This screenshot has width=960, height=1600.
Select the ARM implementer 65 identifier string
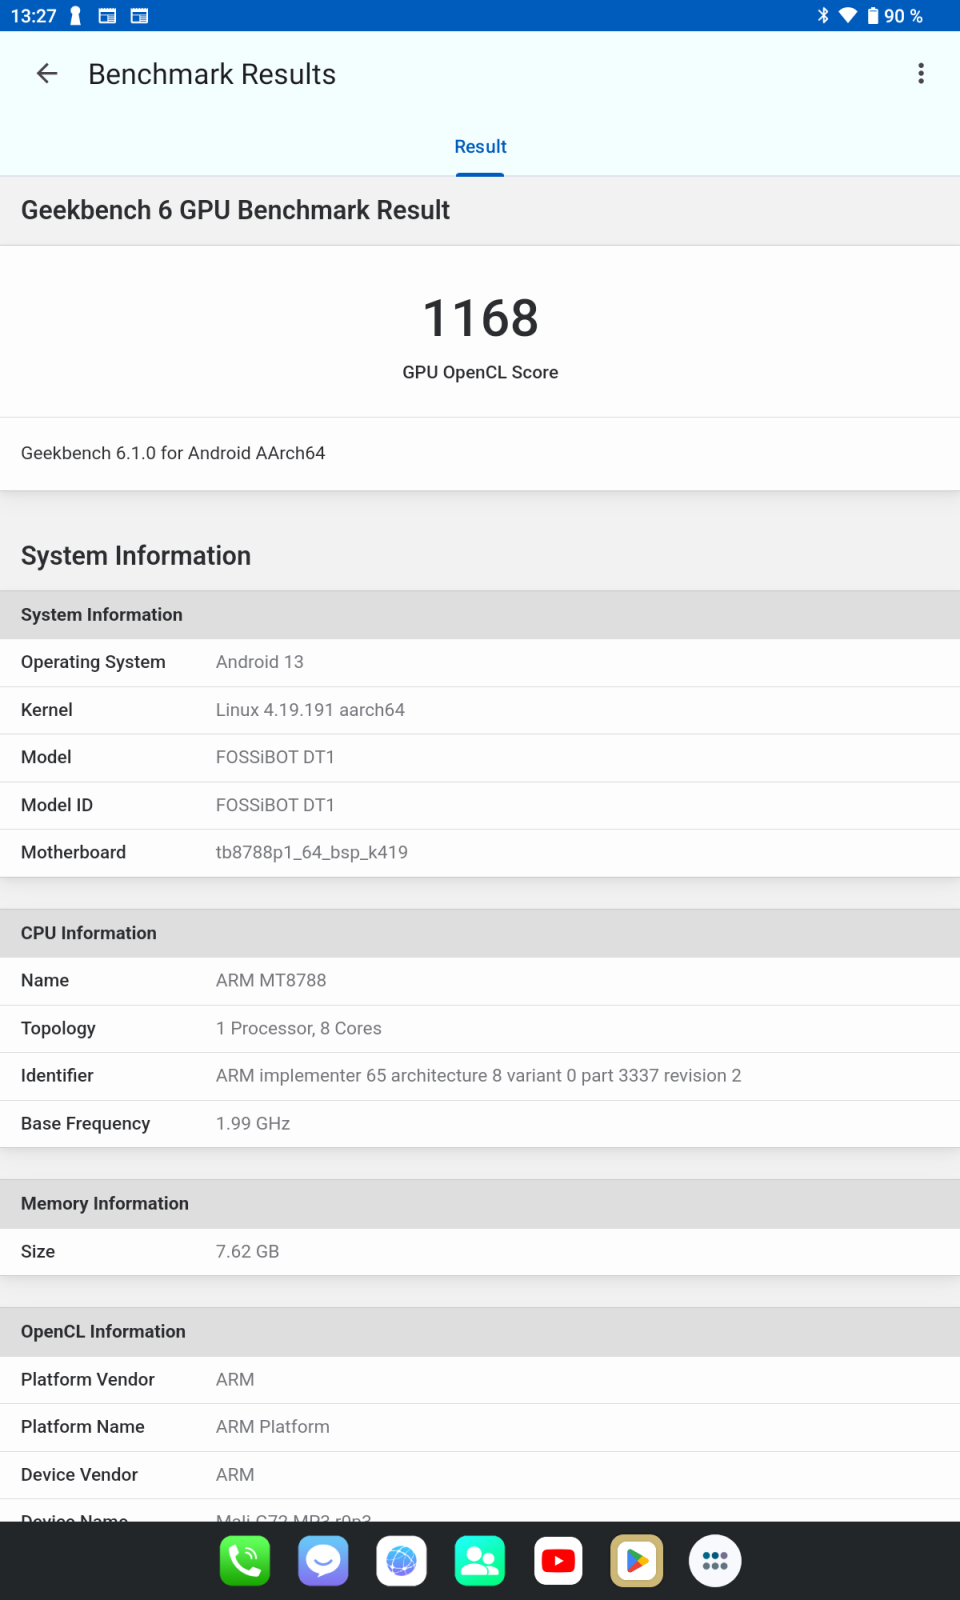click(x=479, y=1076)
